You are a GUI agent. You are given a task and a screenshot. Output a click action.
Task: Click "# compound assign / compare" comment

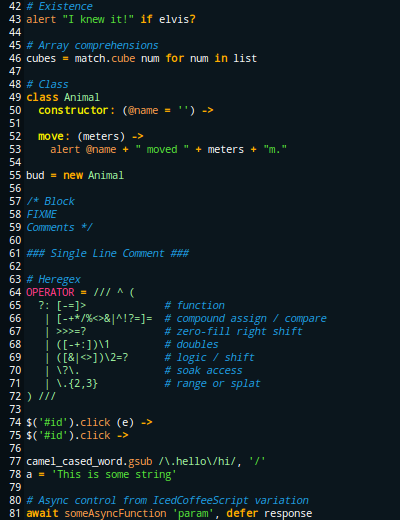click(x=246, y=318)
